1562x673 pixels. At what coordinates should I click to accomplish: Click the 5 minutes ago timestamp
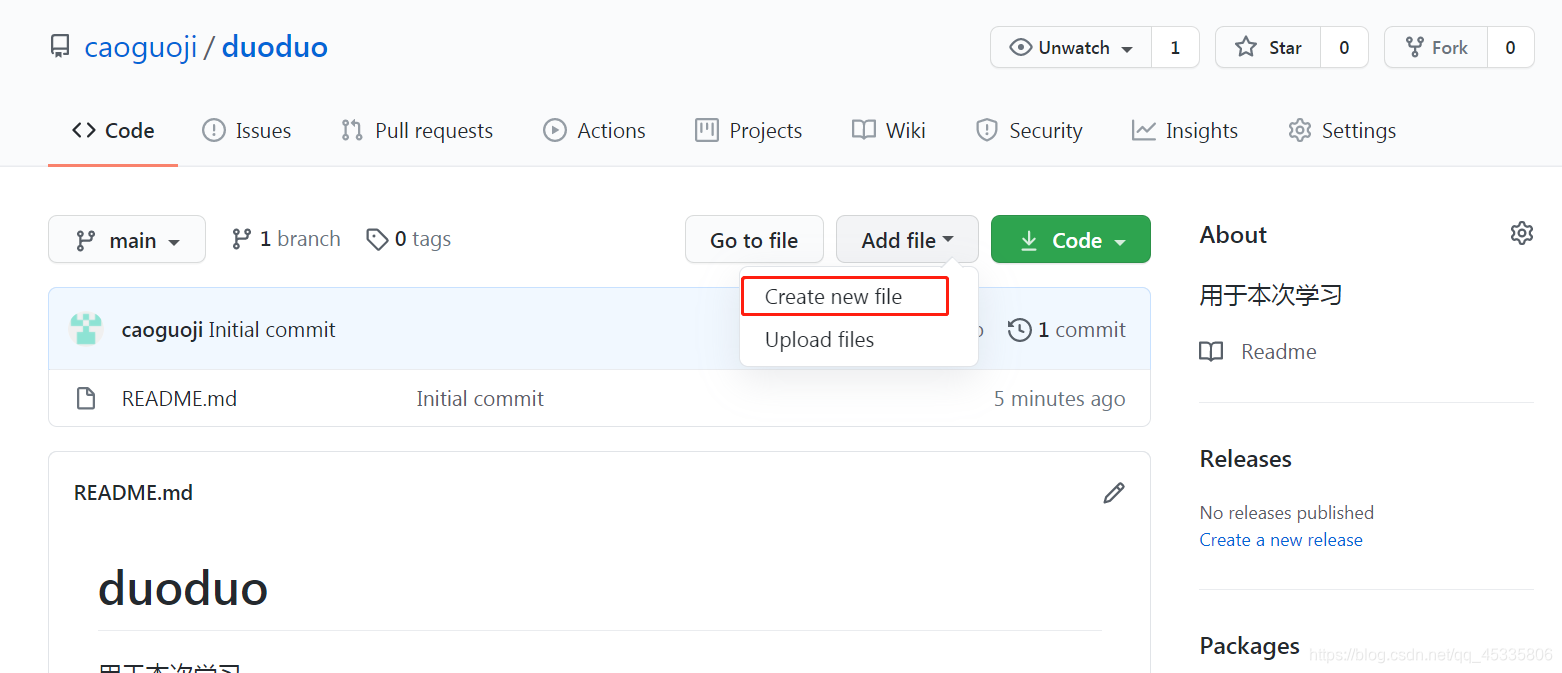click(x=1059, y=399)
